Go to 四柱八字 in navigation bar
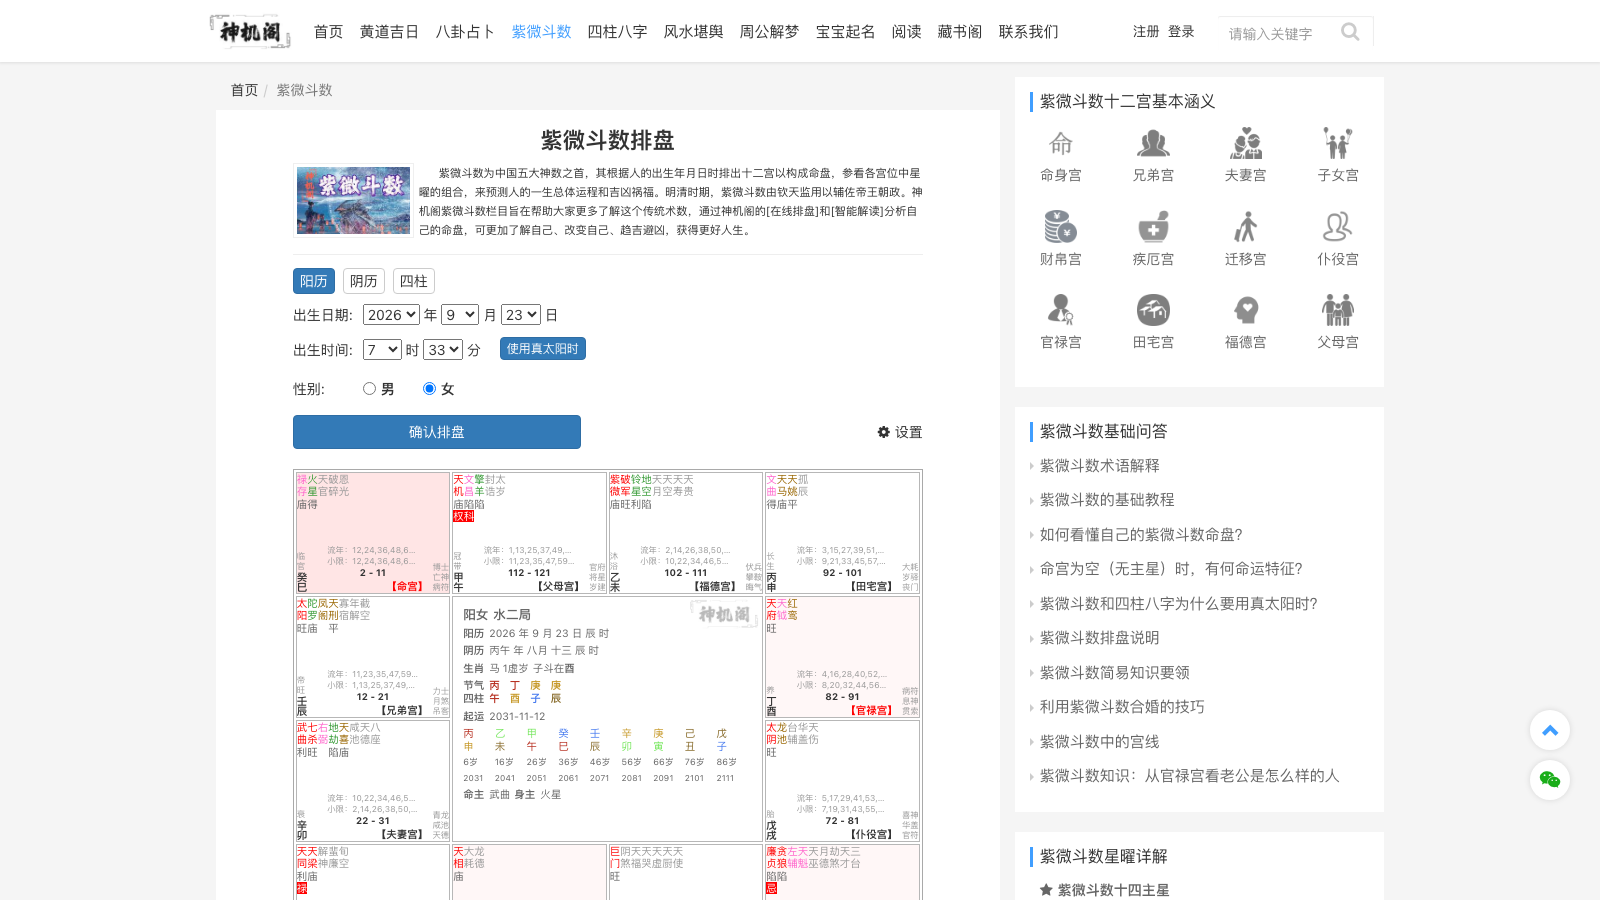 point(617,32)
